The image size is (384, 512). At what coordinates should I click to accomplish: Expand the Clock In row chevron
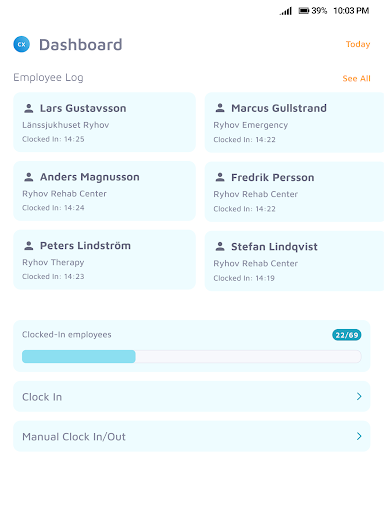(x=359, y=396)
